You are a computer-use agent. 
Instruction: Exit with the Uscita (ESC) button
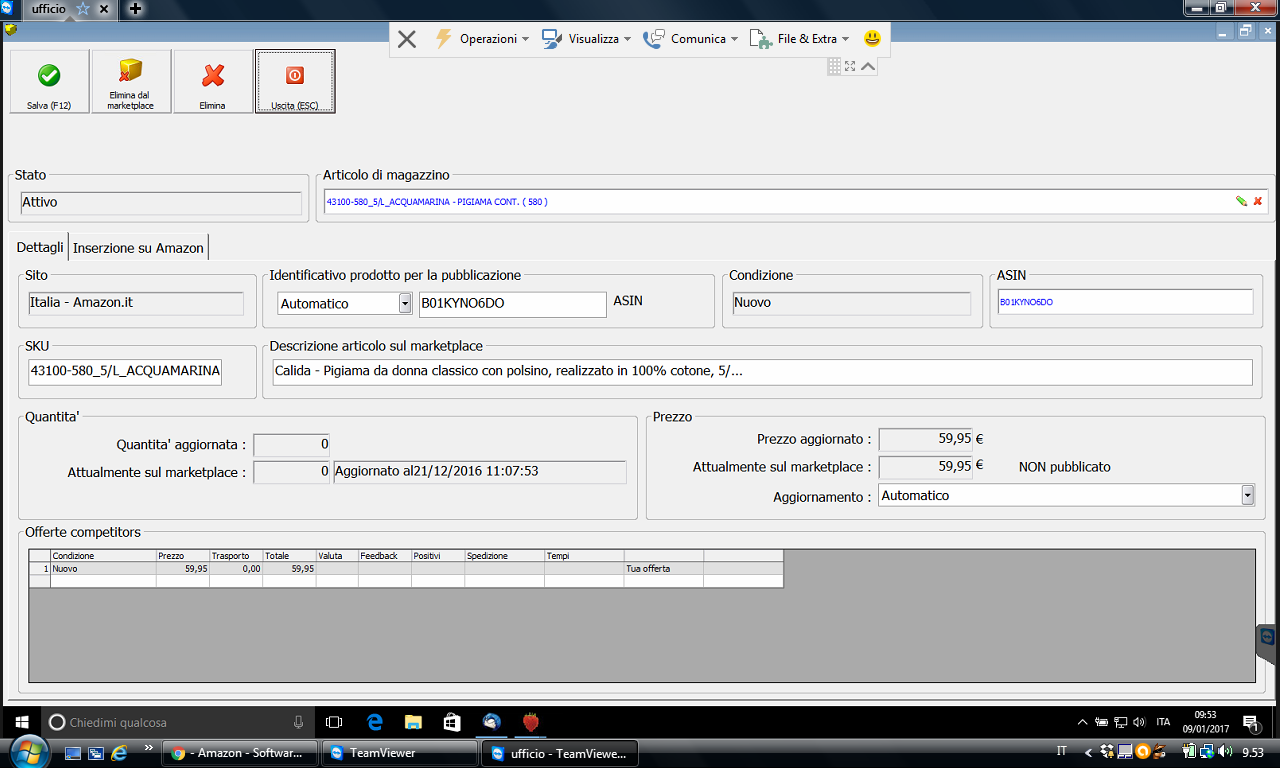coord(295,82)
